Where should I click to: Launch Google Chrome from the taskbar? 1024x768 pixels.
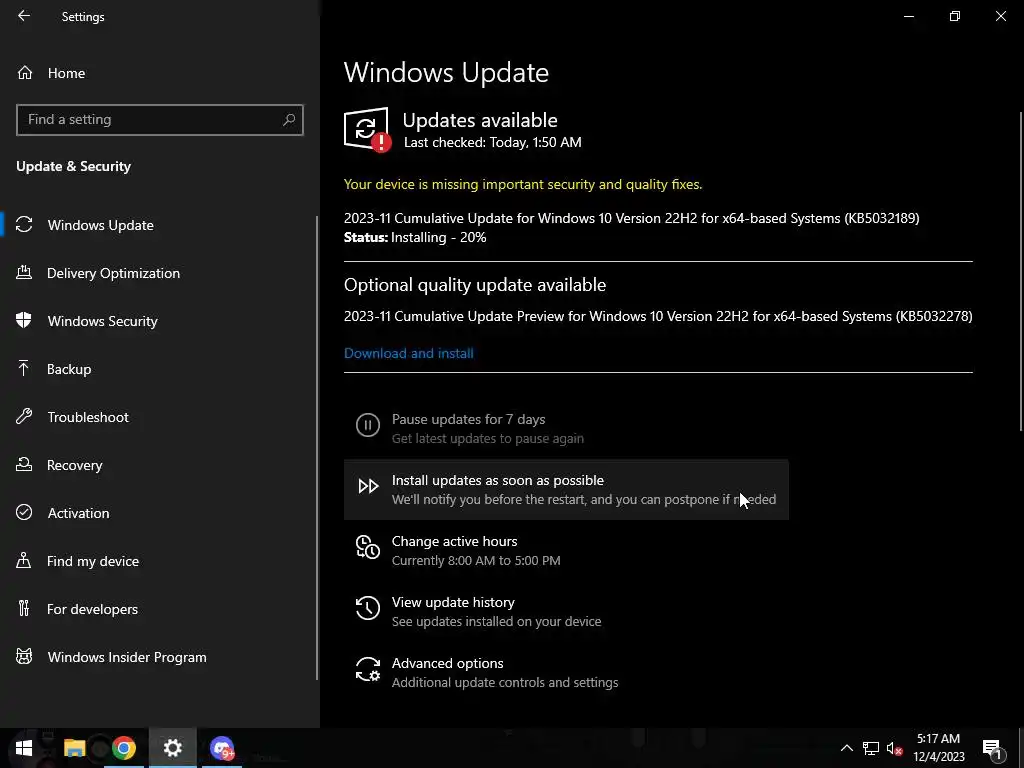click(123, 748)
